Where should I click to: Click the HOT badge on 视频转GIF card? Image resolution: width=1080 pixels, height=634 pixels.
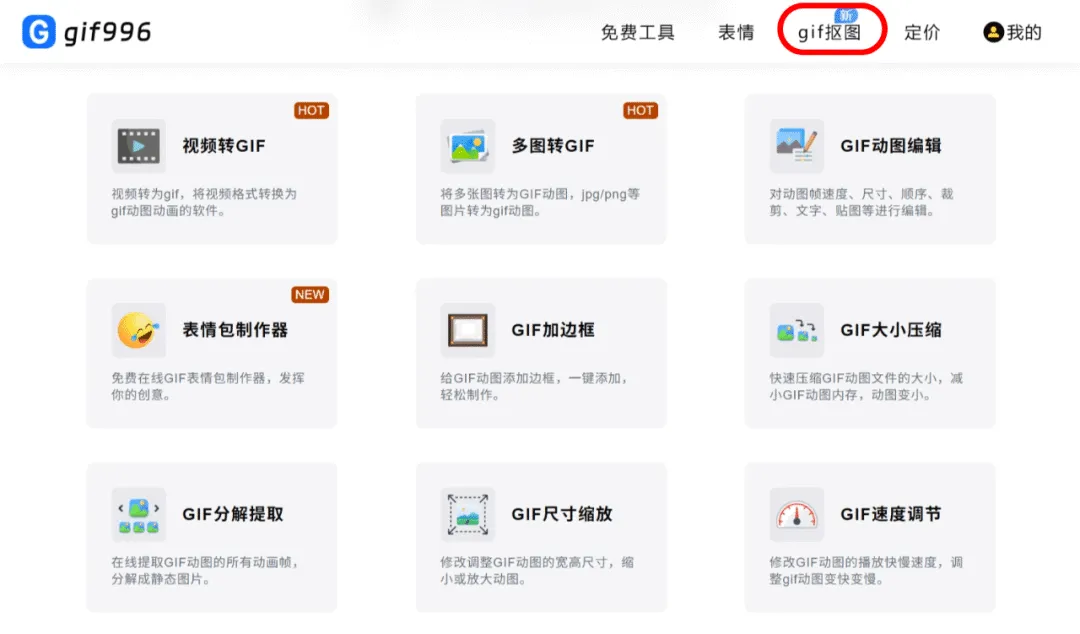[x=311, y=110]
